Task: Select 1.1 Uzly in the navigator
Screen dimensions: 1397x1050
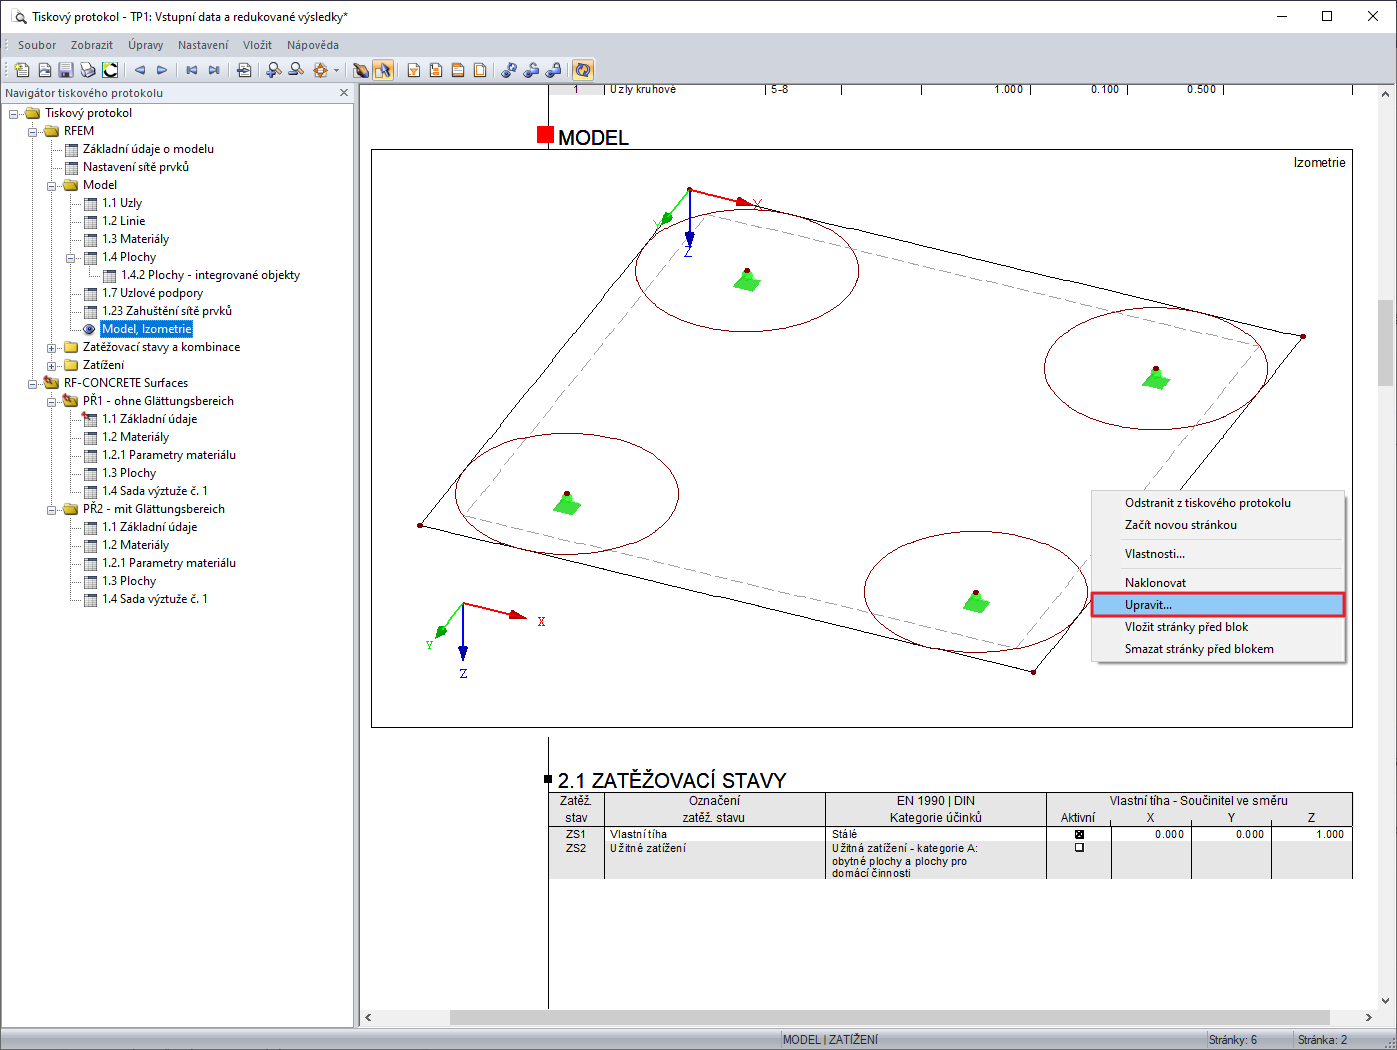Action: [x=122, y=203]
